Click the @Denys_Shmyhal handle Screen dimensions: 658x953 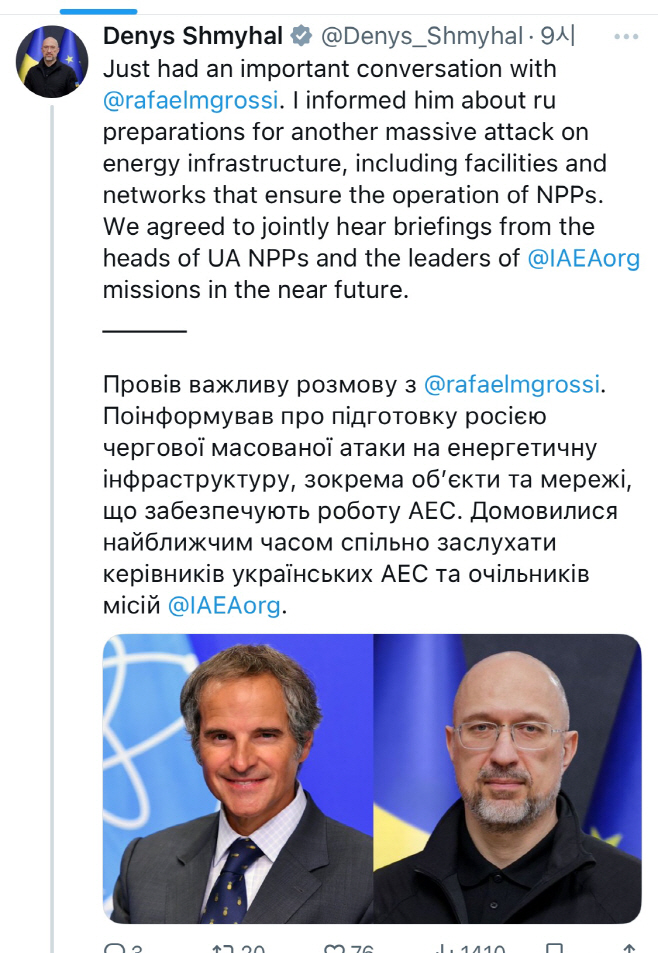pos(421,37)
